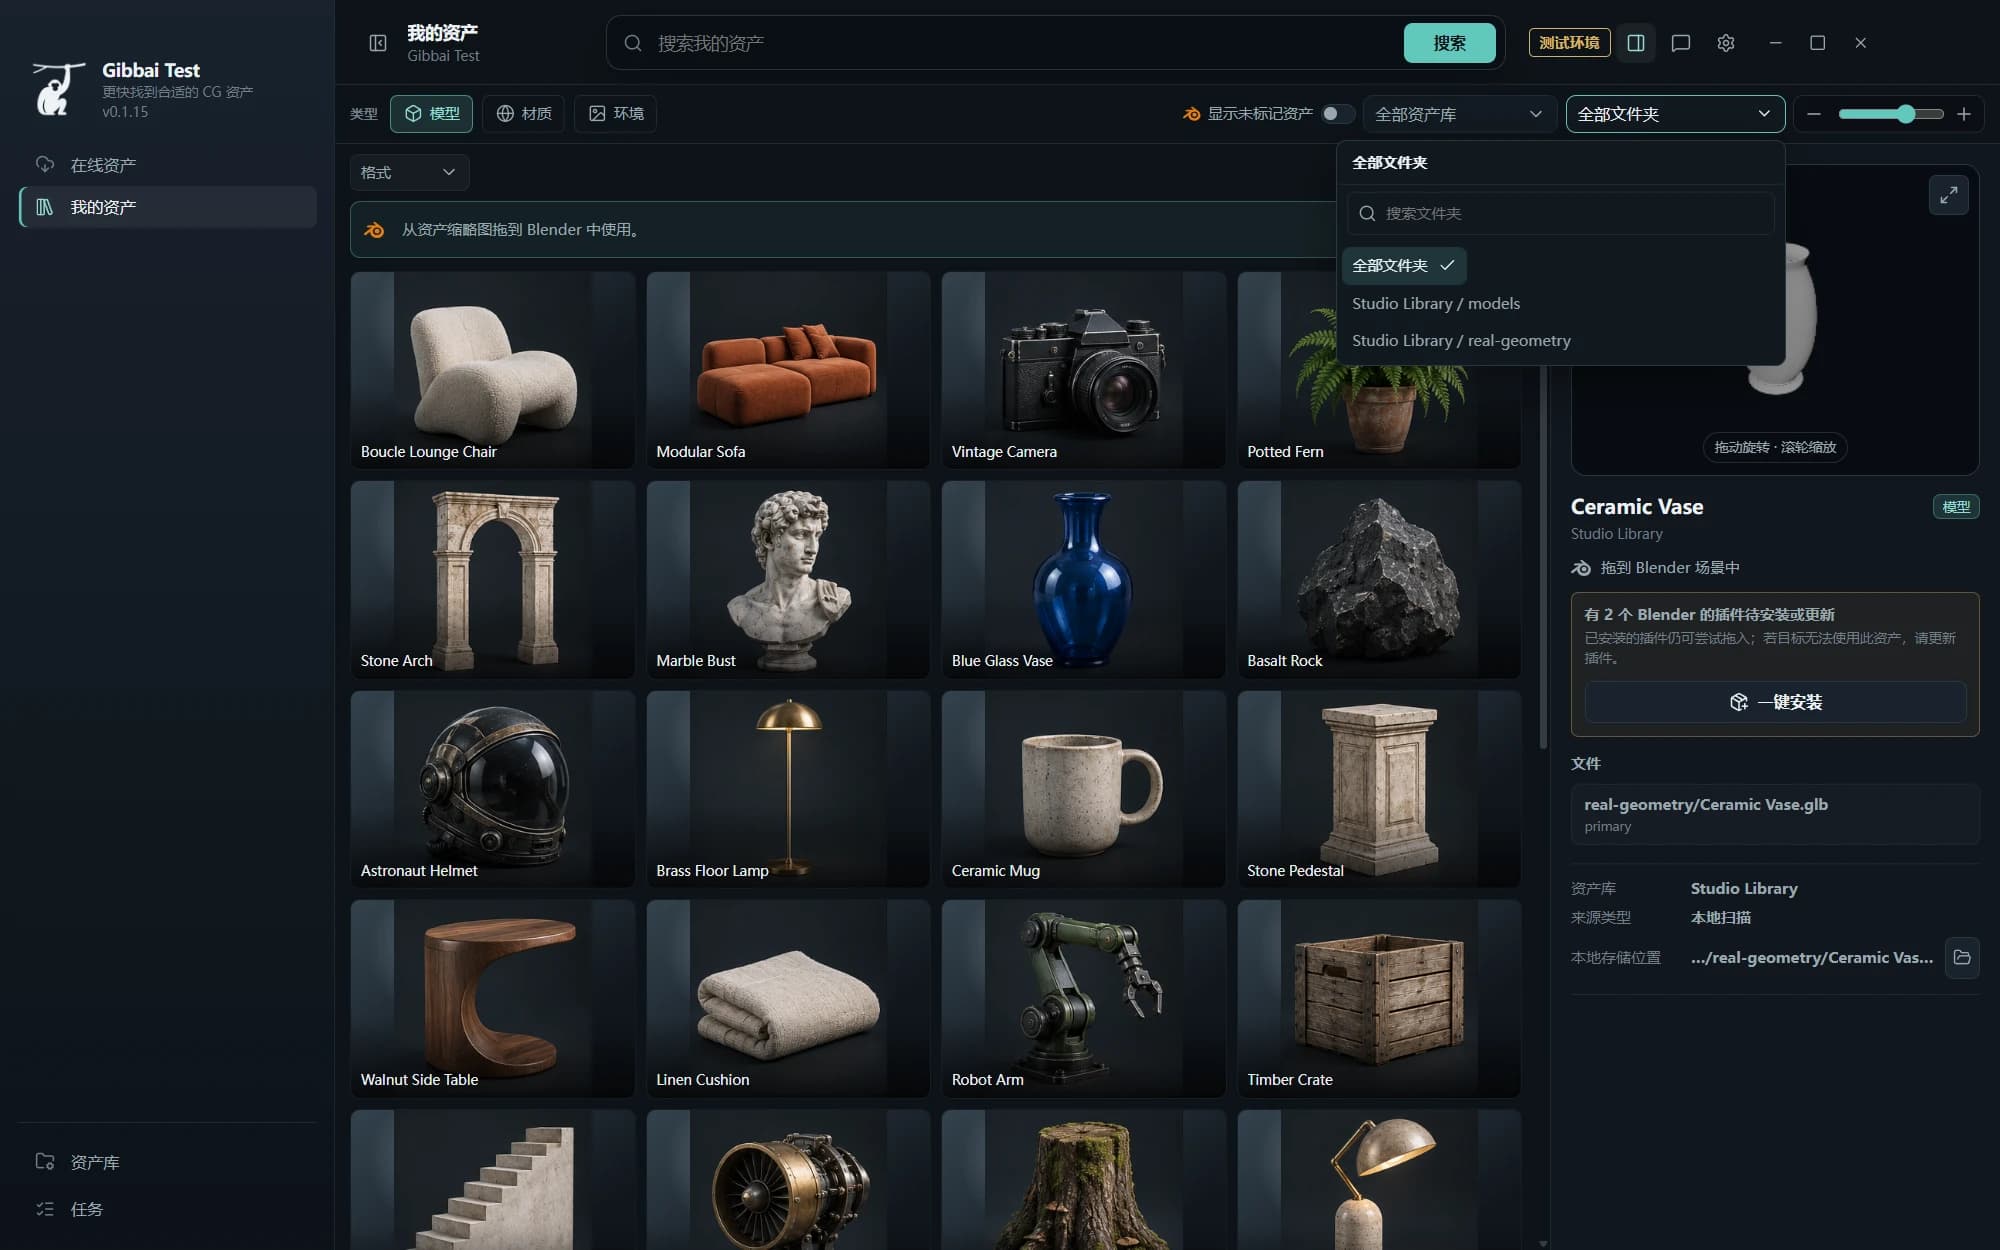Open the 格式 dropdown
The width and height of the screenshot is (2000, 1250).
409,172
